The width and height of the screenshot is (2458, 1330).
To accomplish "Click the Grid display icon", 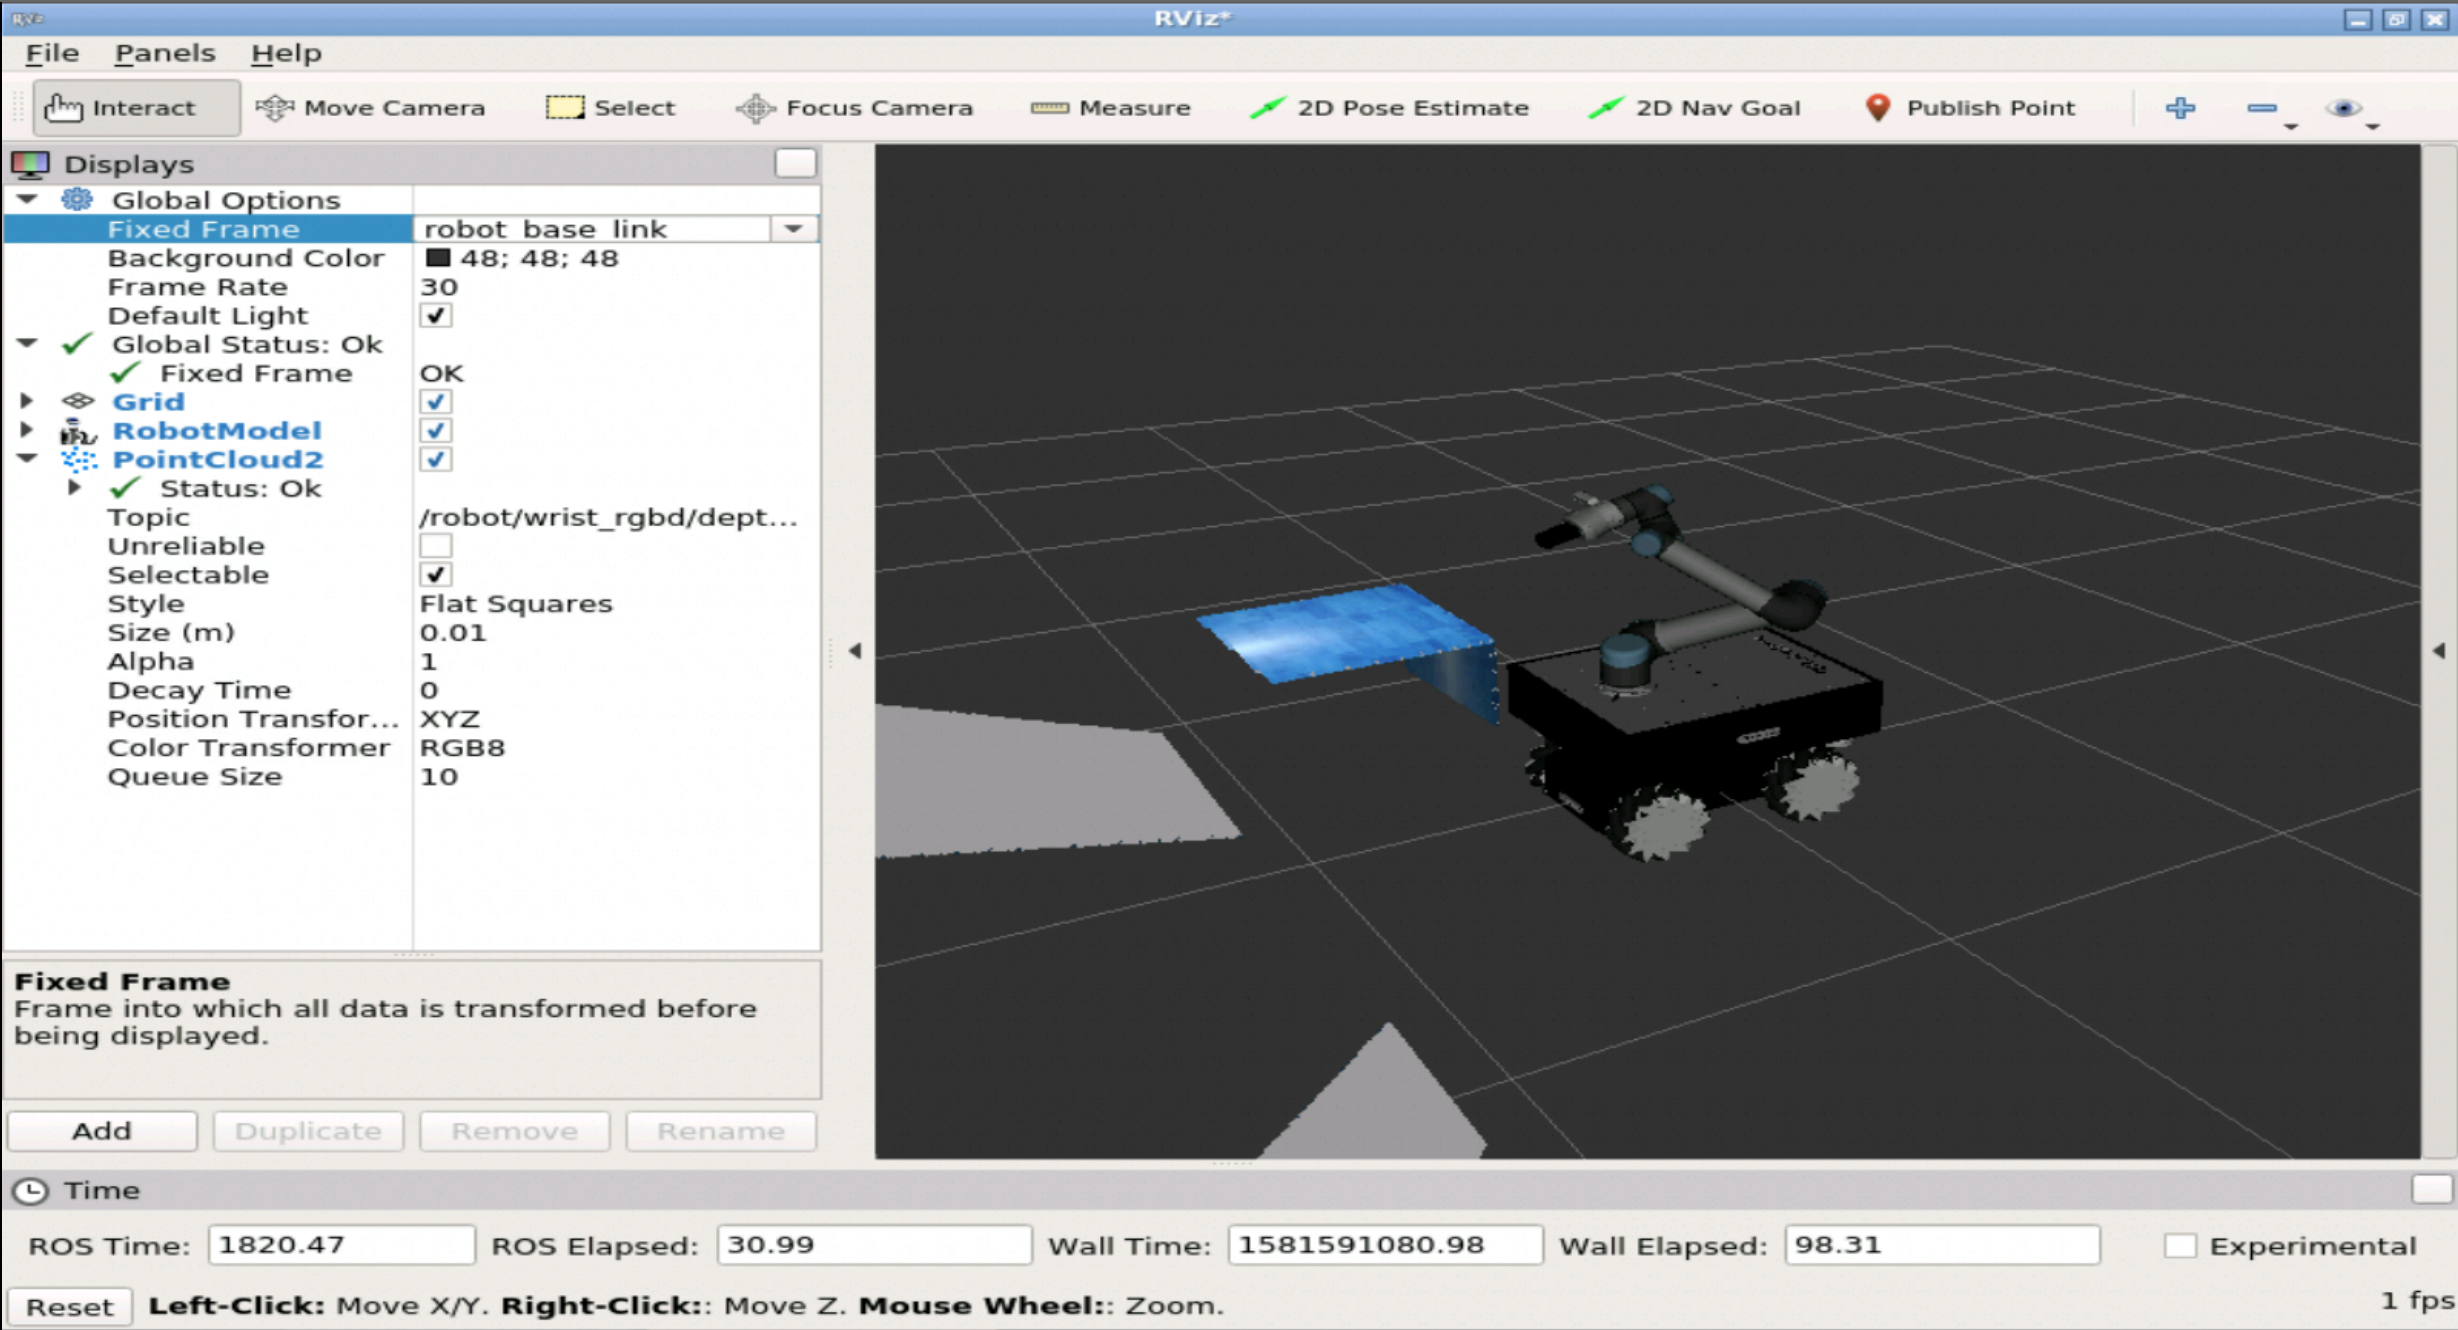I will 78,401.
